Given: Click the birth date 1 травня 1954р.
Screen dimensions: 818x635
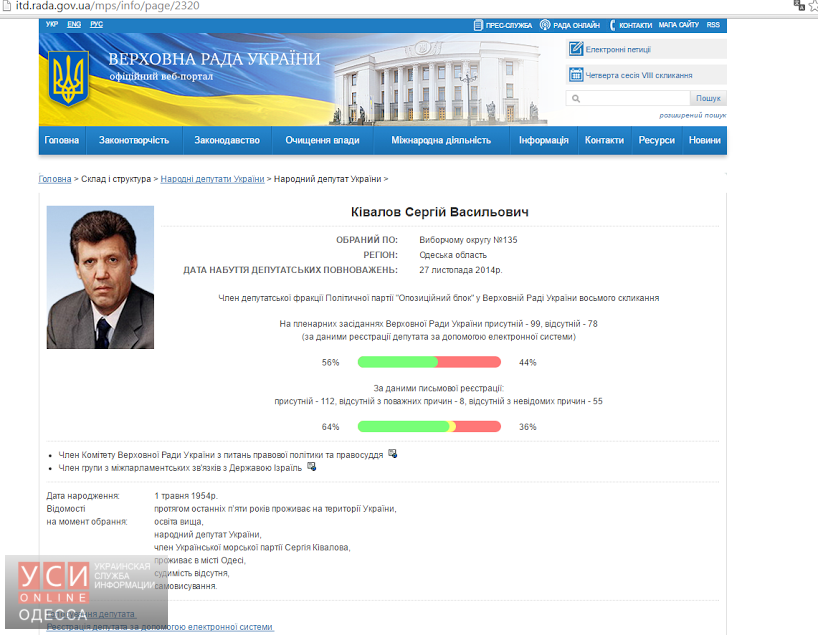Looking at the screenshot, I should pyautogui.click(x=186, y=496).
